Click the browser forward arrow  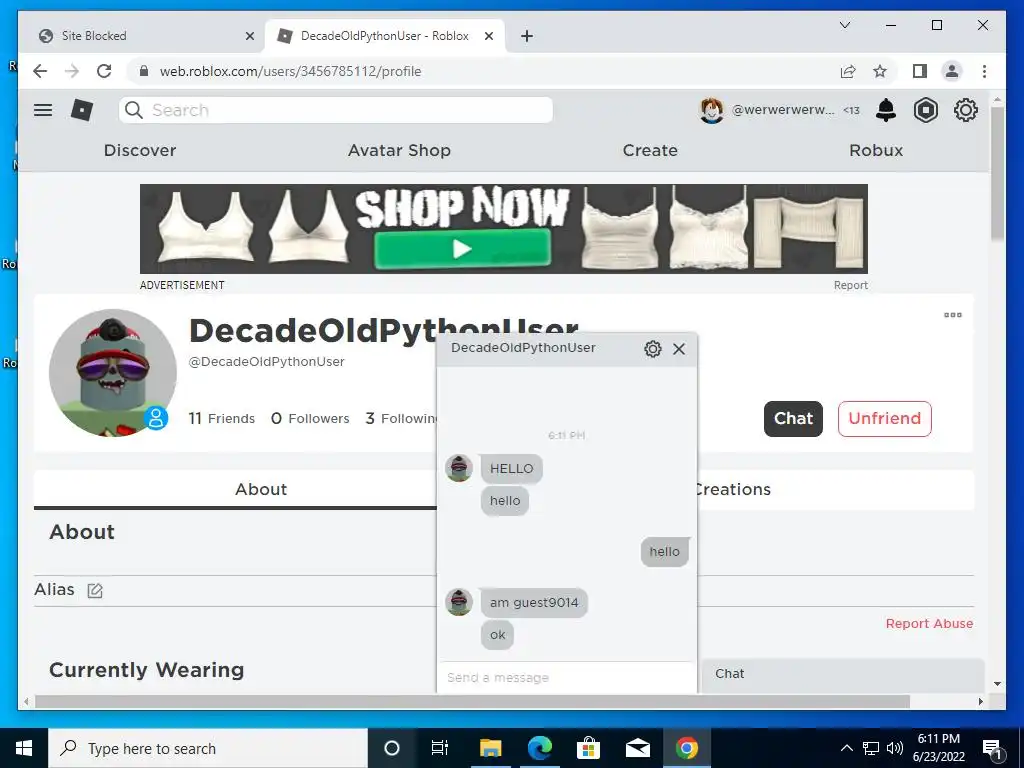tap(72, 71)
